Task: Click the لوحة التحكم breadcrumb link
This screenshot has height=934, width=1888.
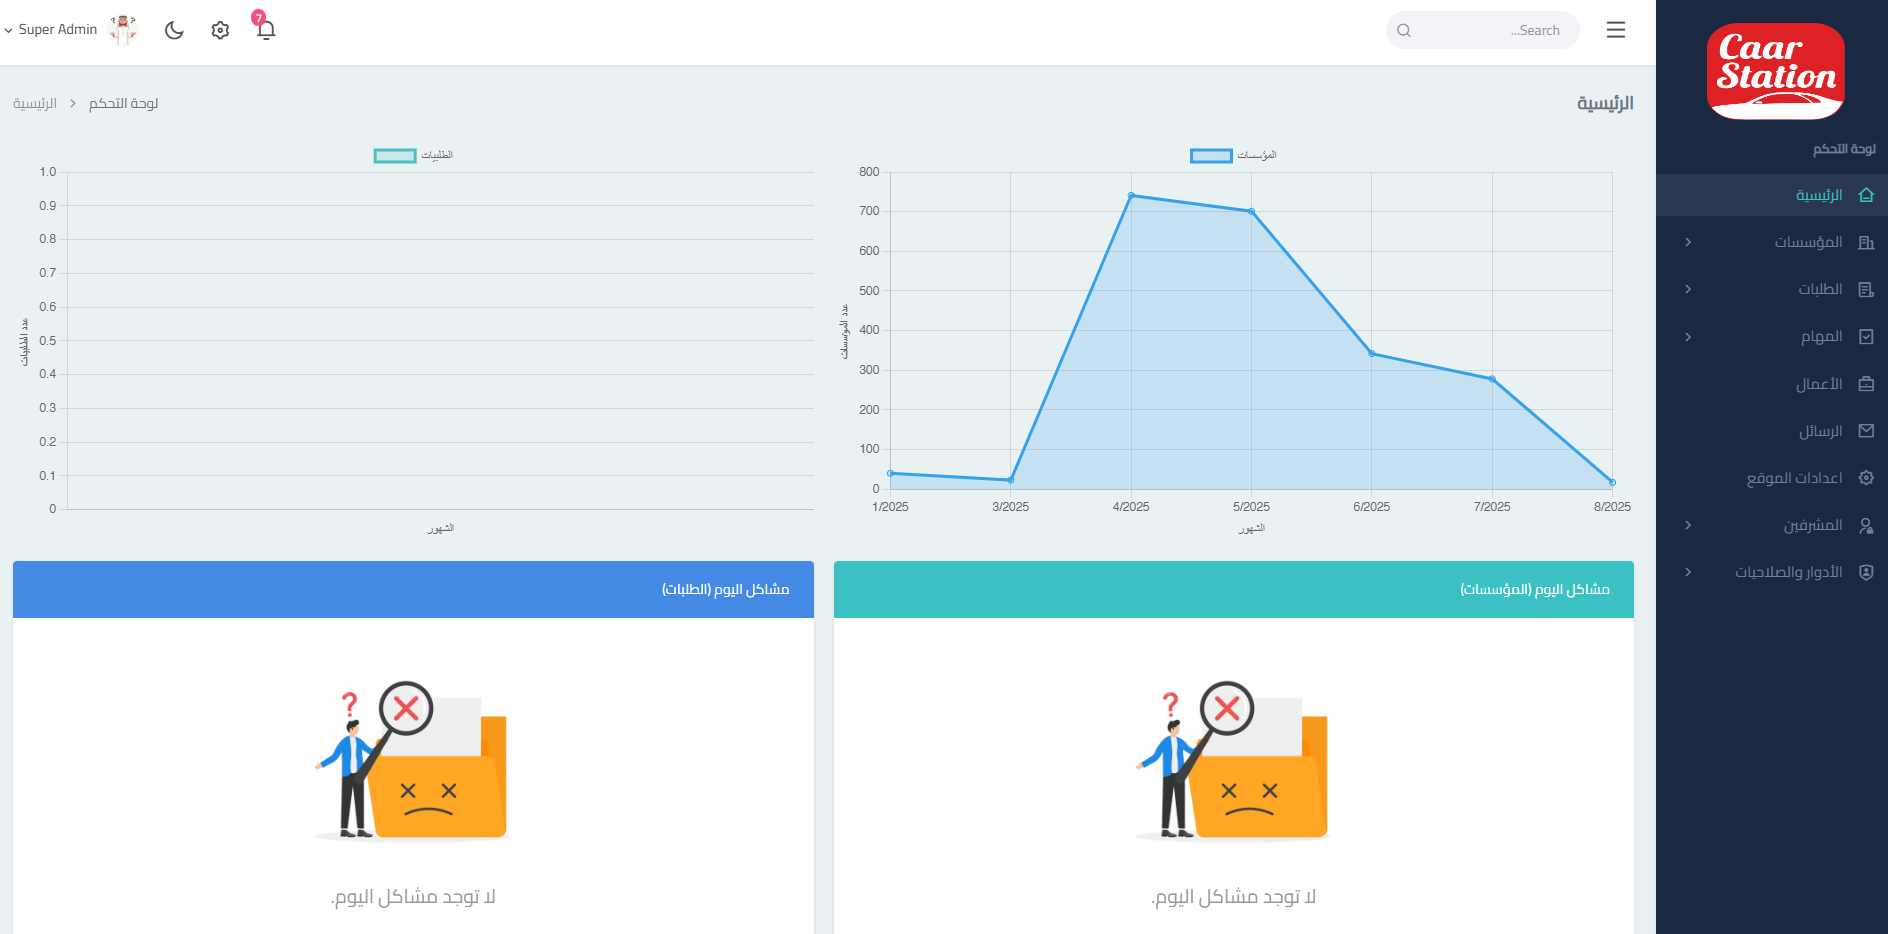Action: tap(123, 104)
